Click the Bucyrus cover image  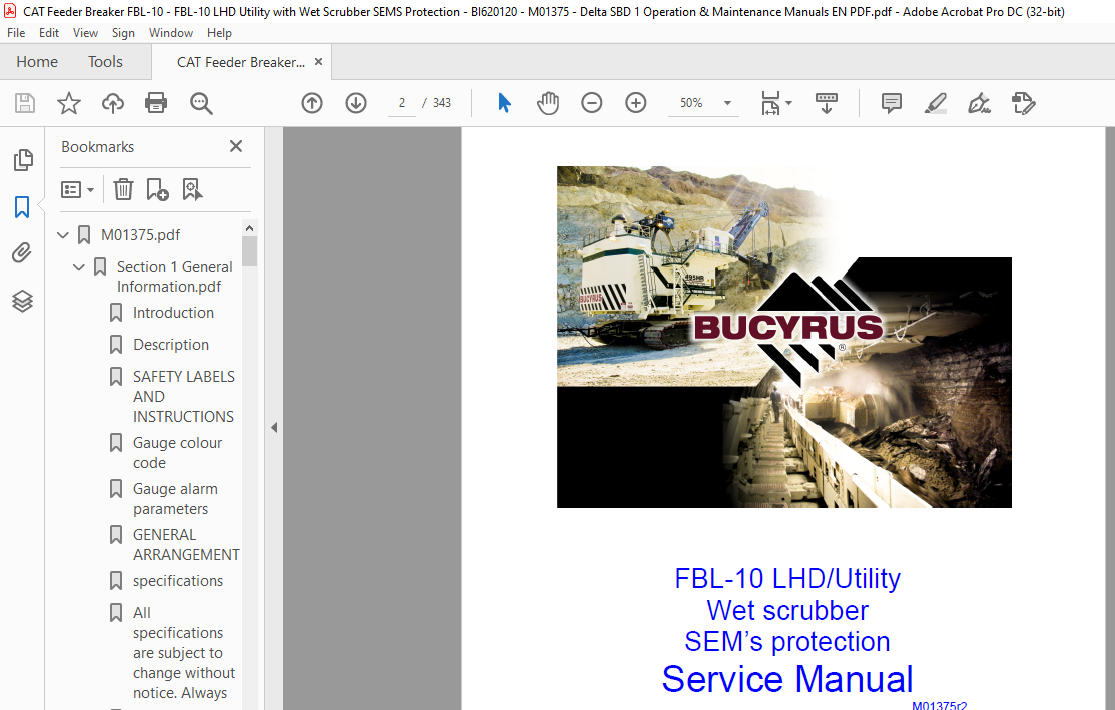coord(784,337)
